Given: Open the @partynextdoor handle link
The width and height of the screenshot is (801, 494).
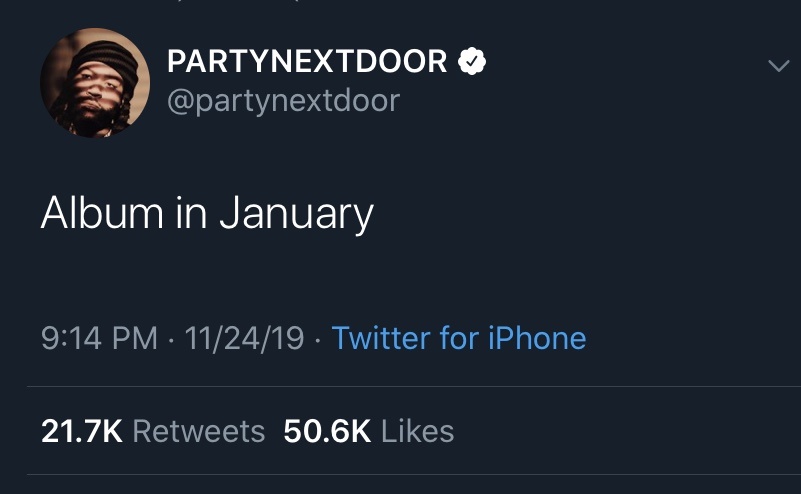Looking at the screenshot, I should click(x=283, y=101).
